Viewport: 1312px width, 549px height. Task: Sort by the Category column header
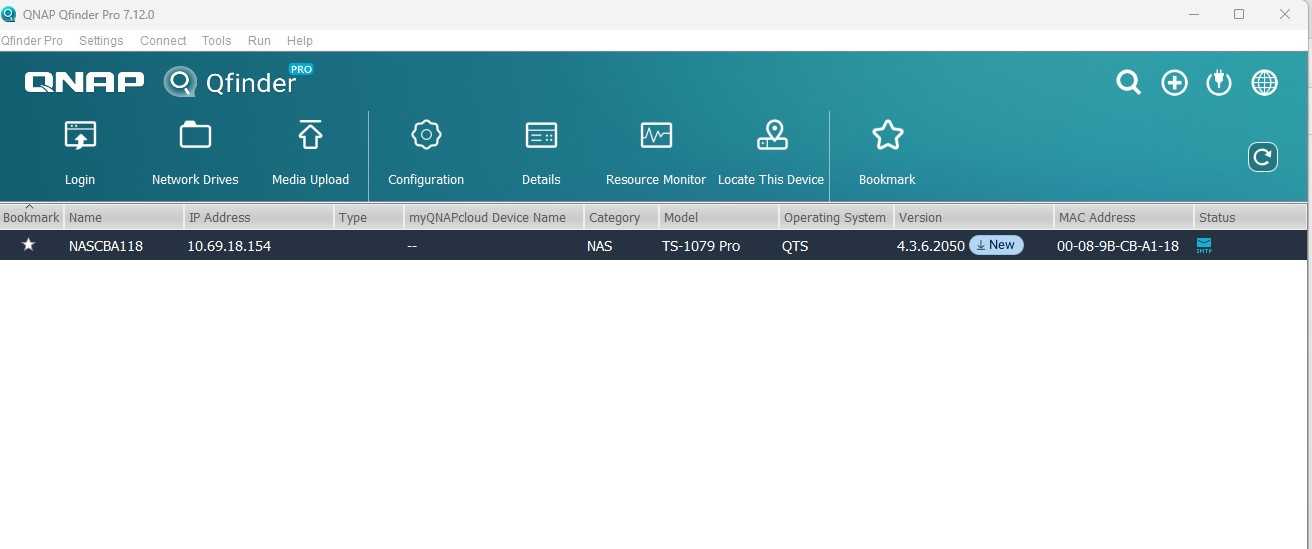pos(621,217)
